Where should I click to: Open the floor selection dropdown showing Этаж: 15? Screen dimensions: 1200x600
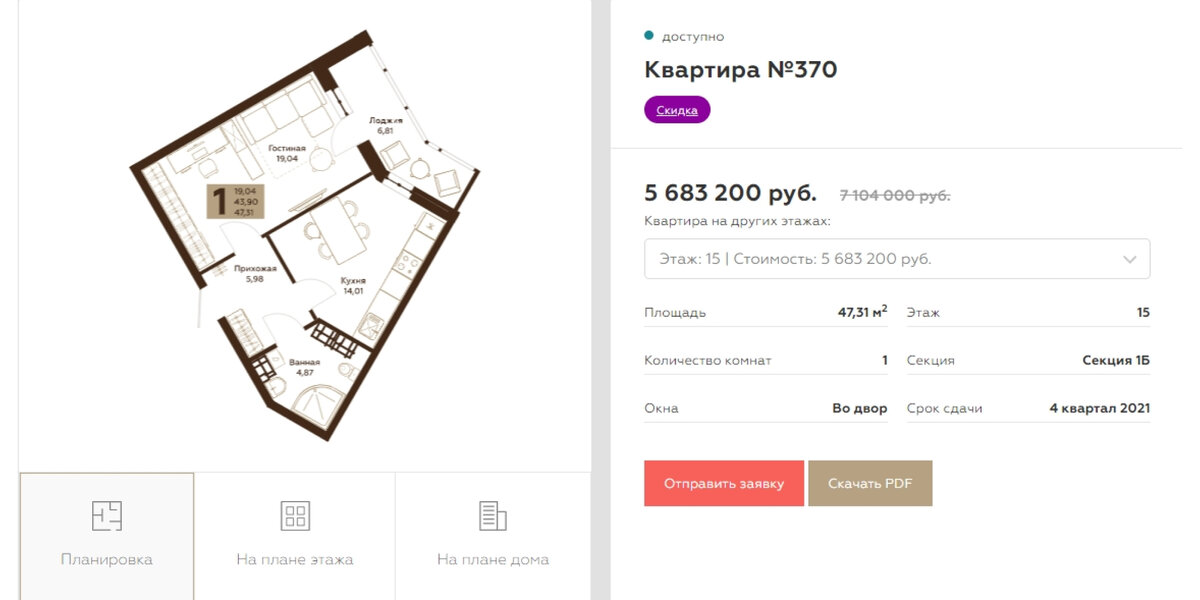(x=897, y=258)
